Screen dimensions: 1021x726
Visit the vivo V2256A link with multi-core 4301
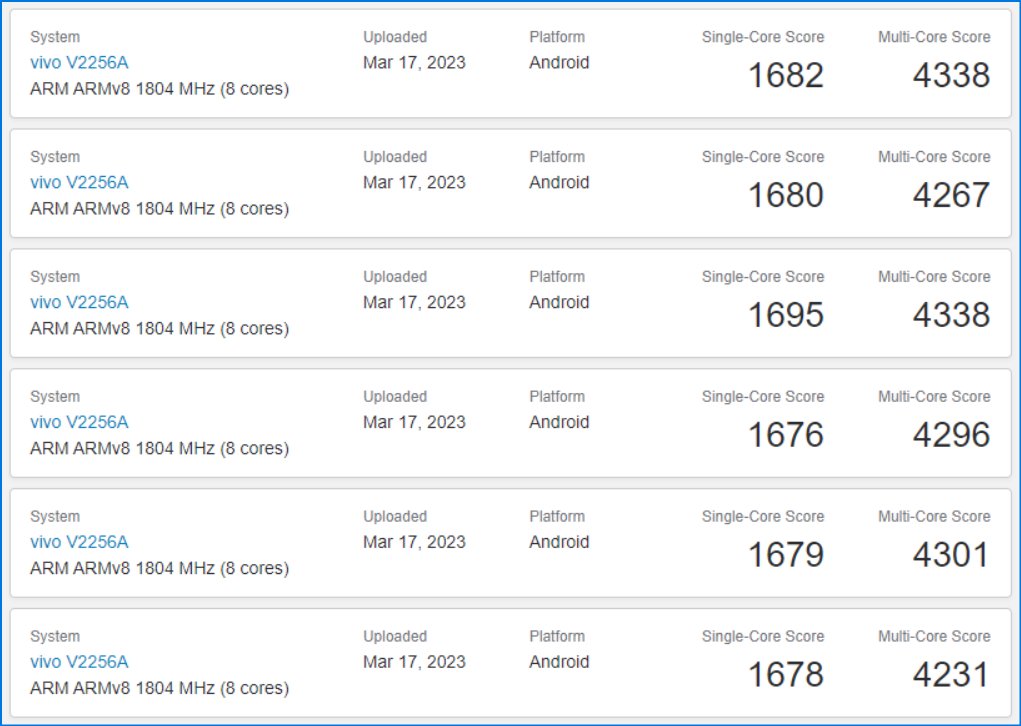(x=79, y=542)
